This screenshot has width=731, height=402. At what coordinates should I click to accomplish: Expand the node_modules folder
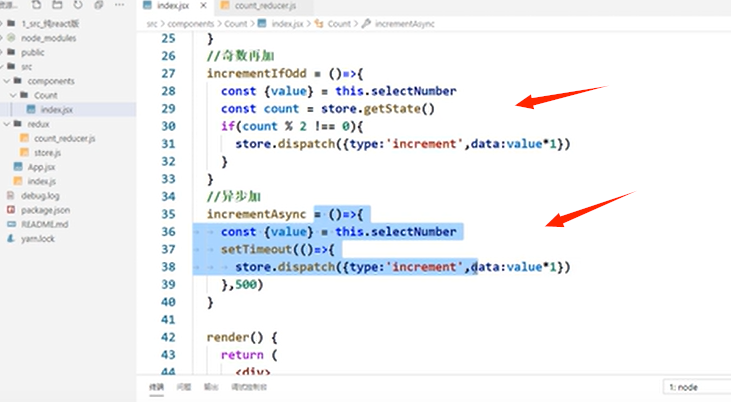tap(48, 38)
